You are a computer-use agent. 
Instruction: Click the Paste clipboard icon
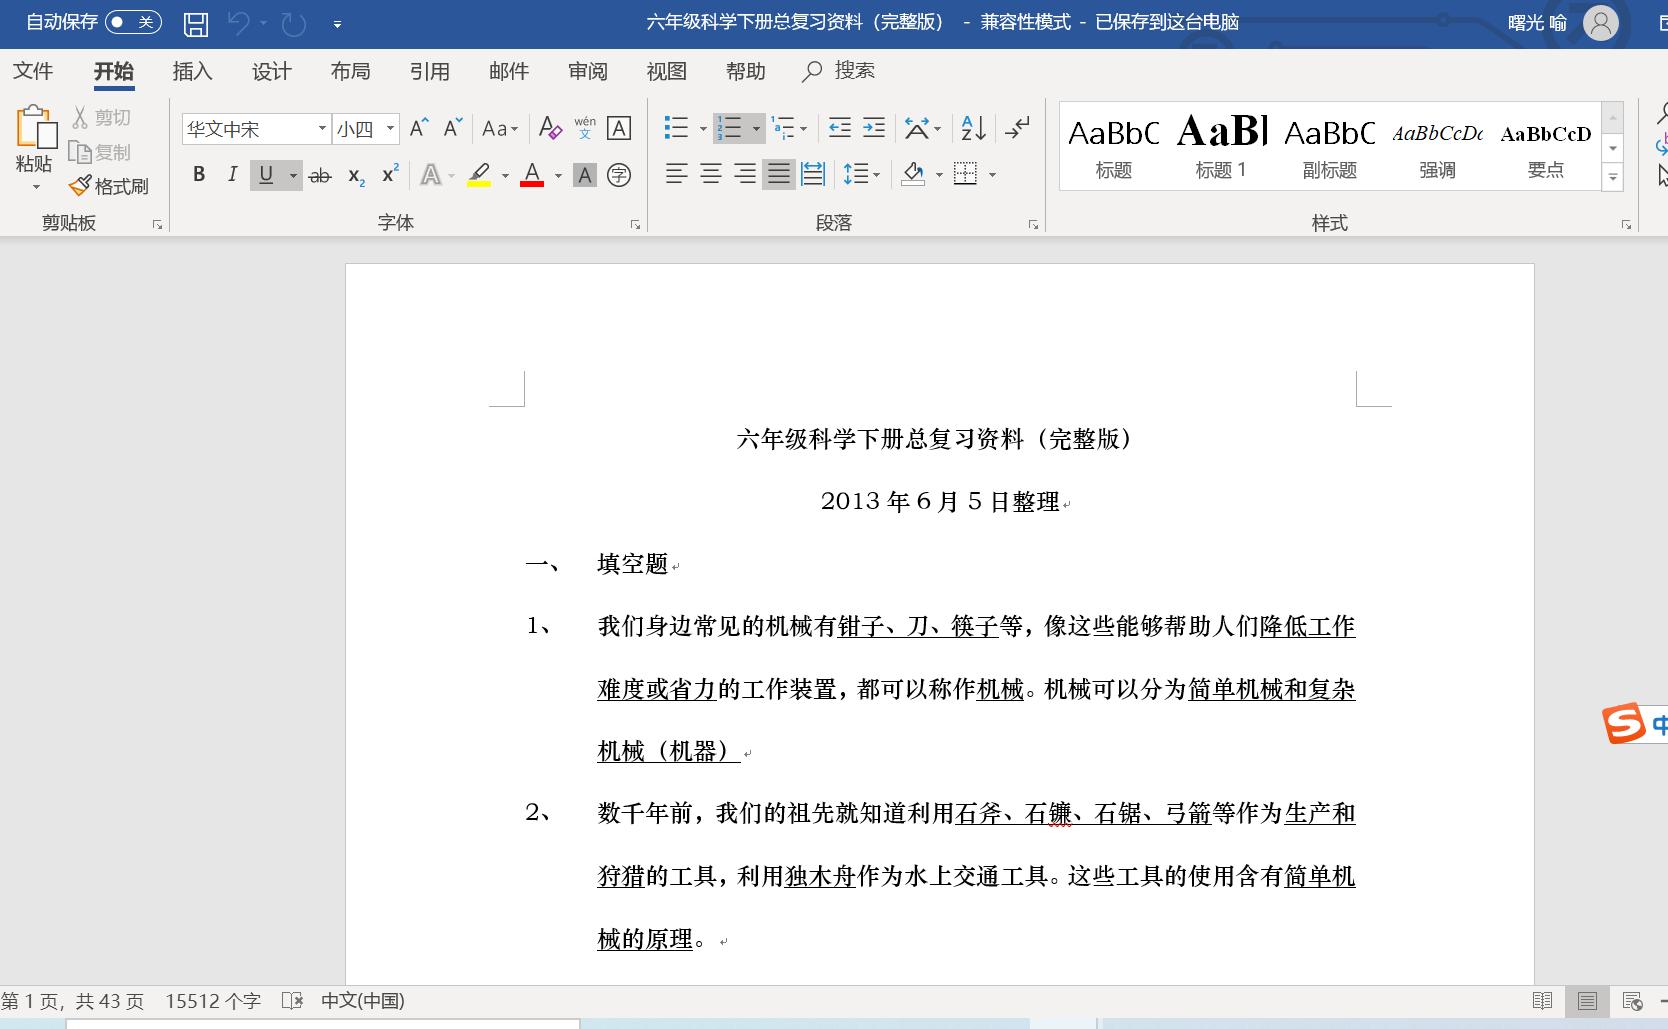coord(36,128)
